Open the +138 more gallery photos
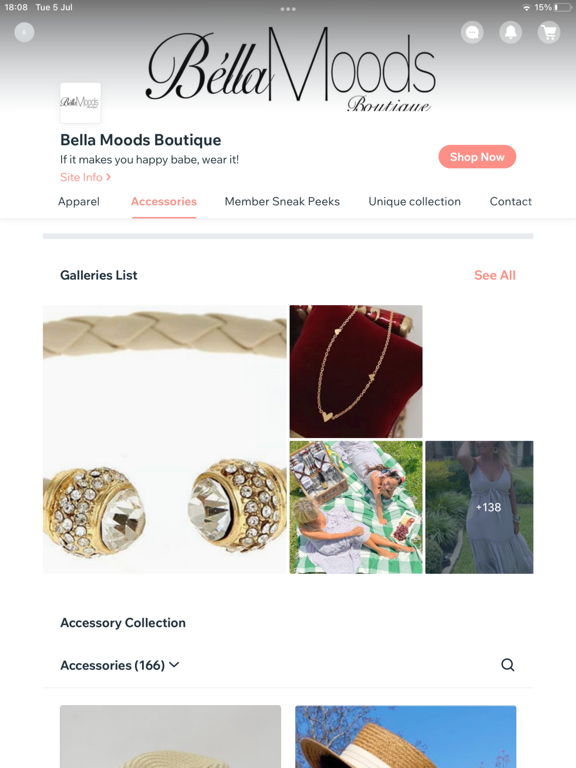 (x=479, y=507)
